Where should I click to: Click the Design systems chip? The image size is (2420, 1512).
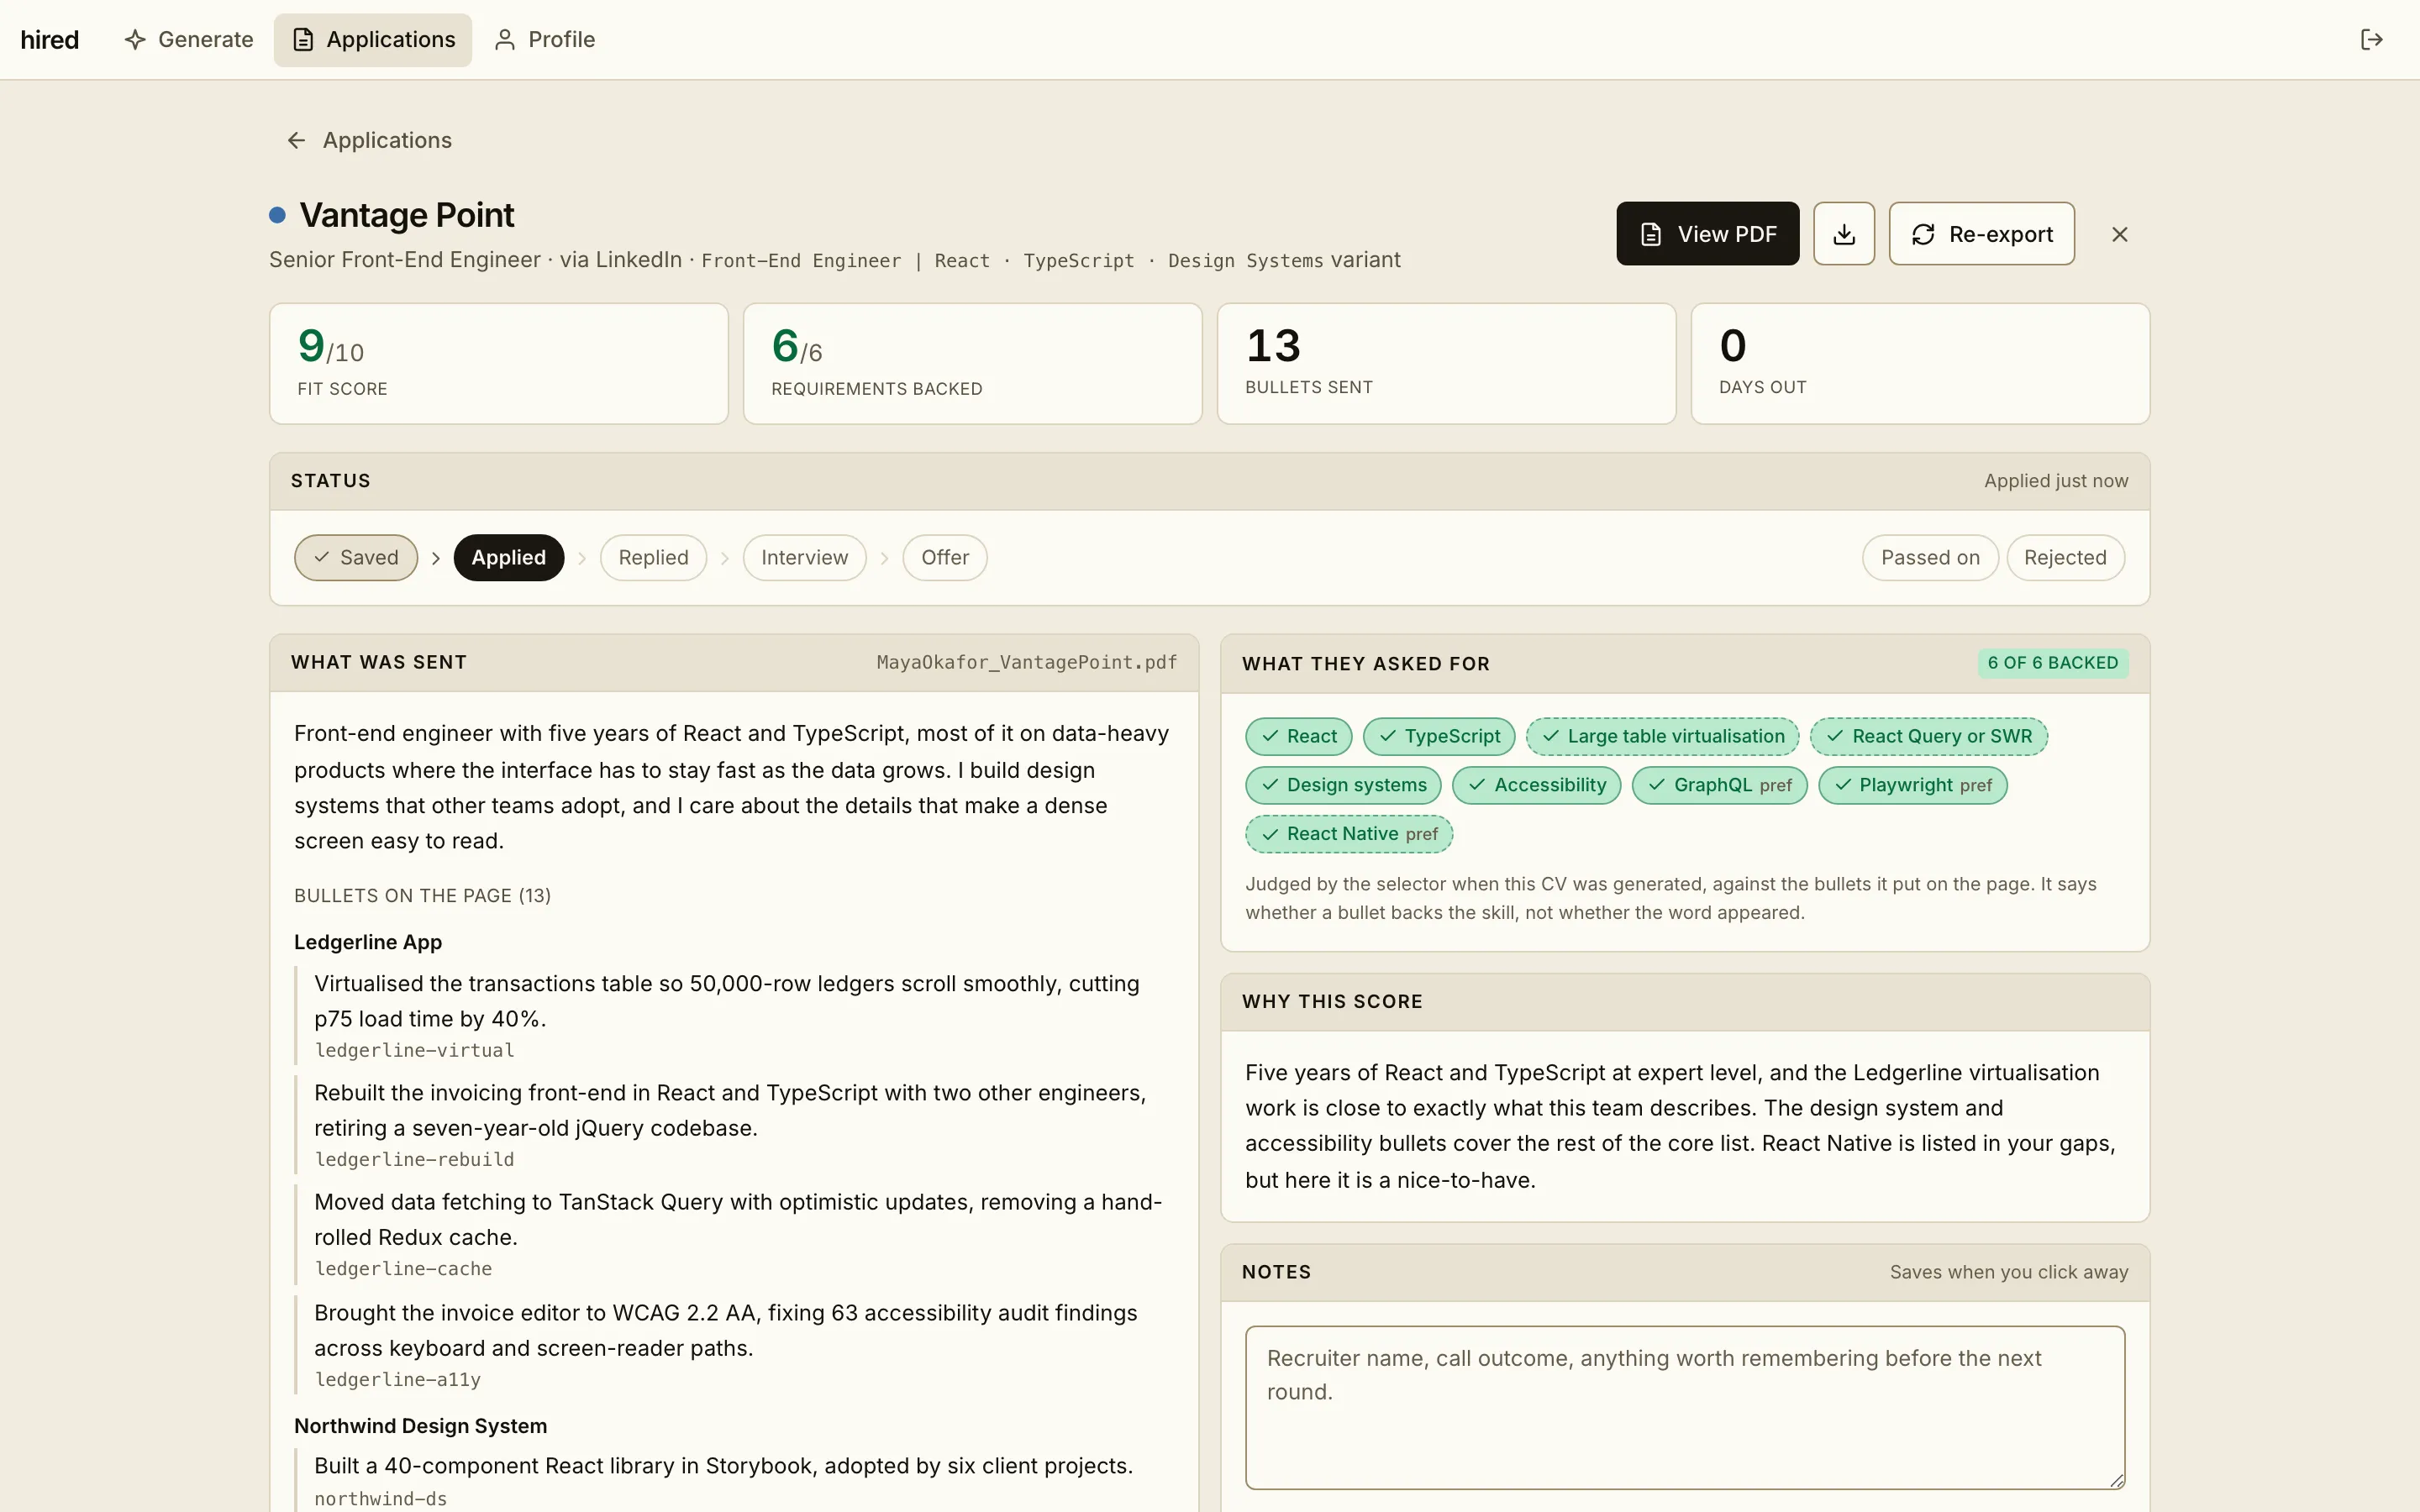click(1343, 785)
